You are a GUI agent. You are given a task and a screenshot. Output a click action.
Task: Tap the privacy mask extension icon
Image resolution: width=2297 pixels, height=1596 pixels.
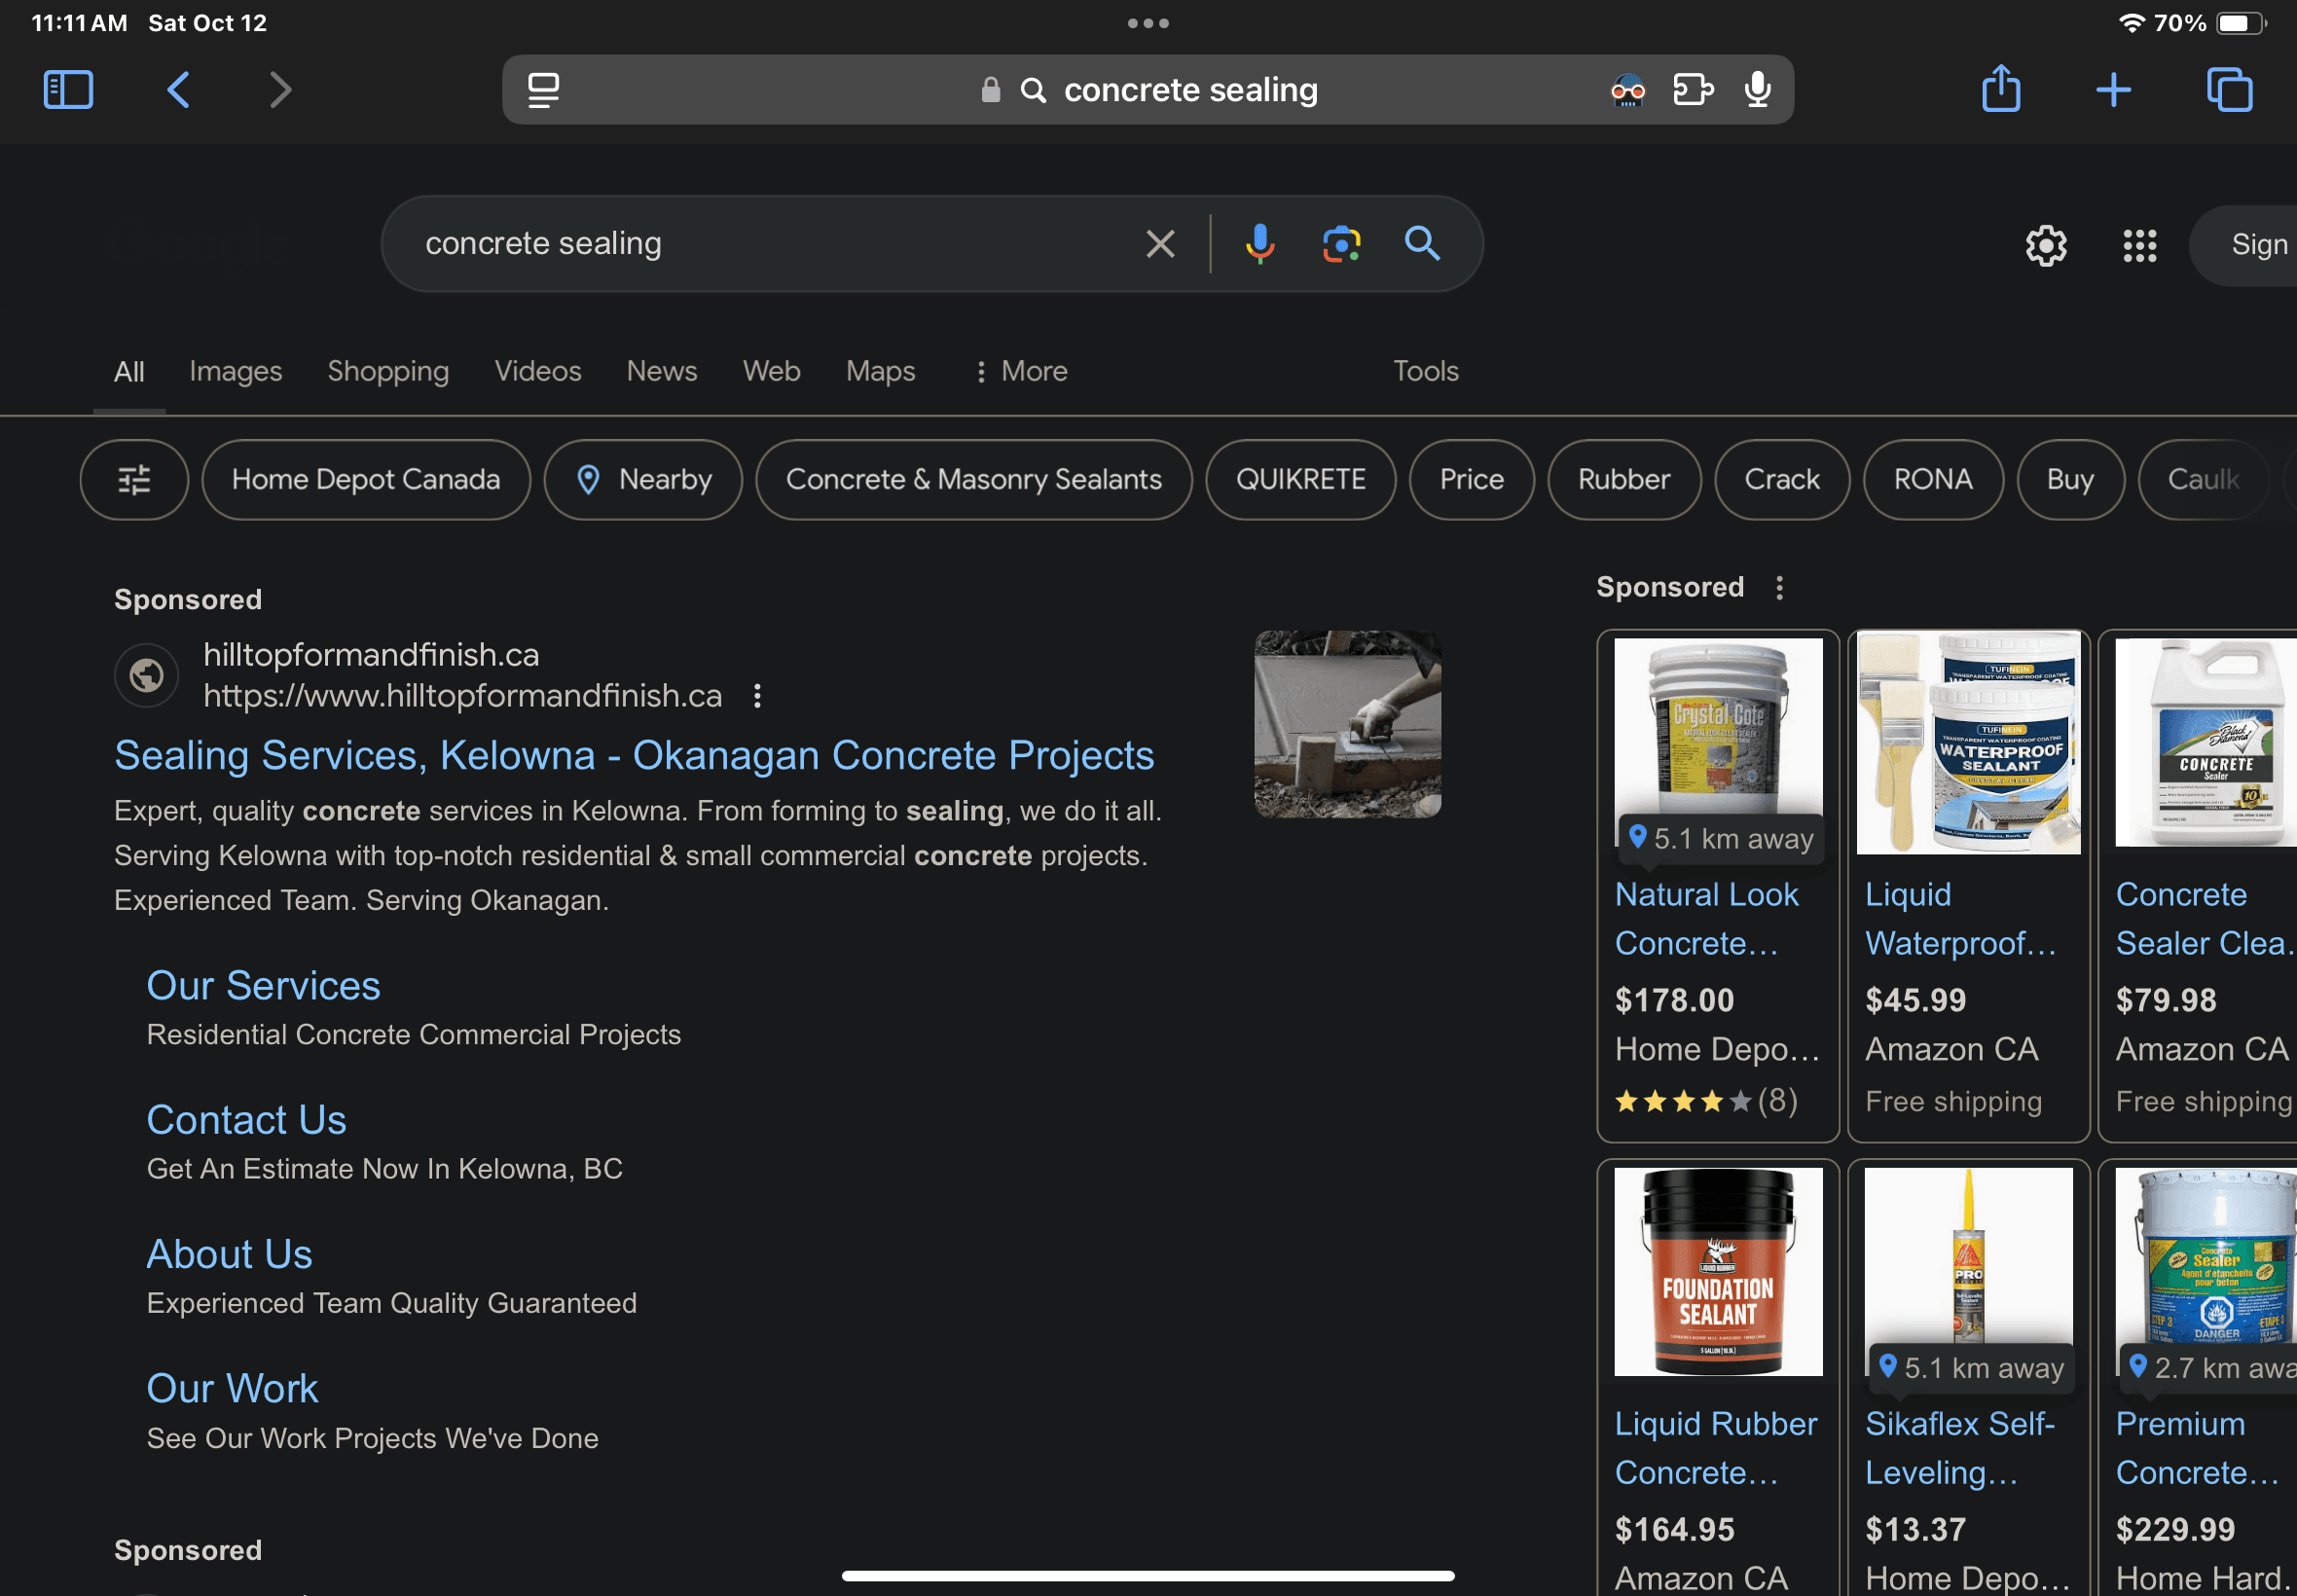1627,90
